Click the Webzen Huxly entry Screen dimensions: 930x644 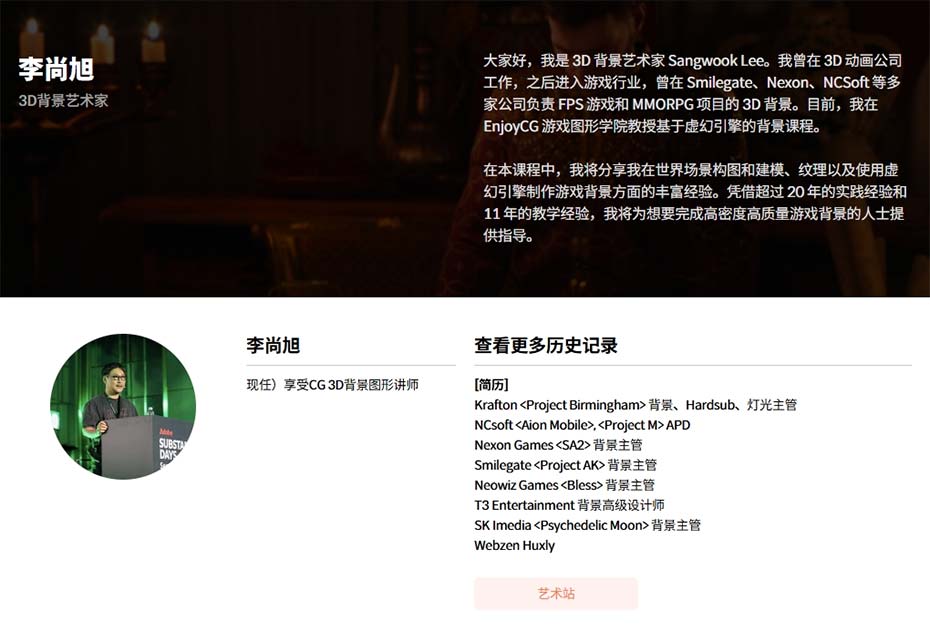click(x=514, y=546)
